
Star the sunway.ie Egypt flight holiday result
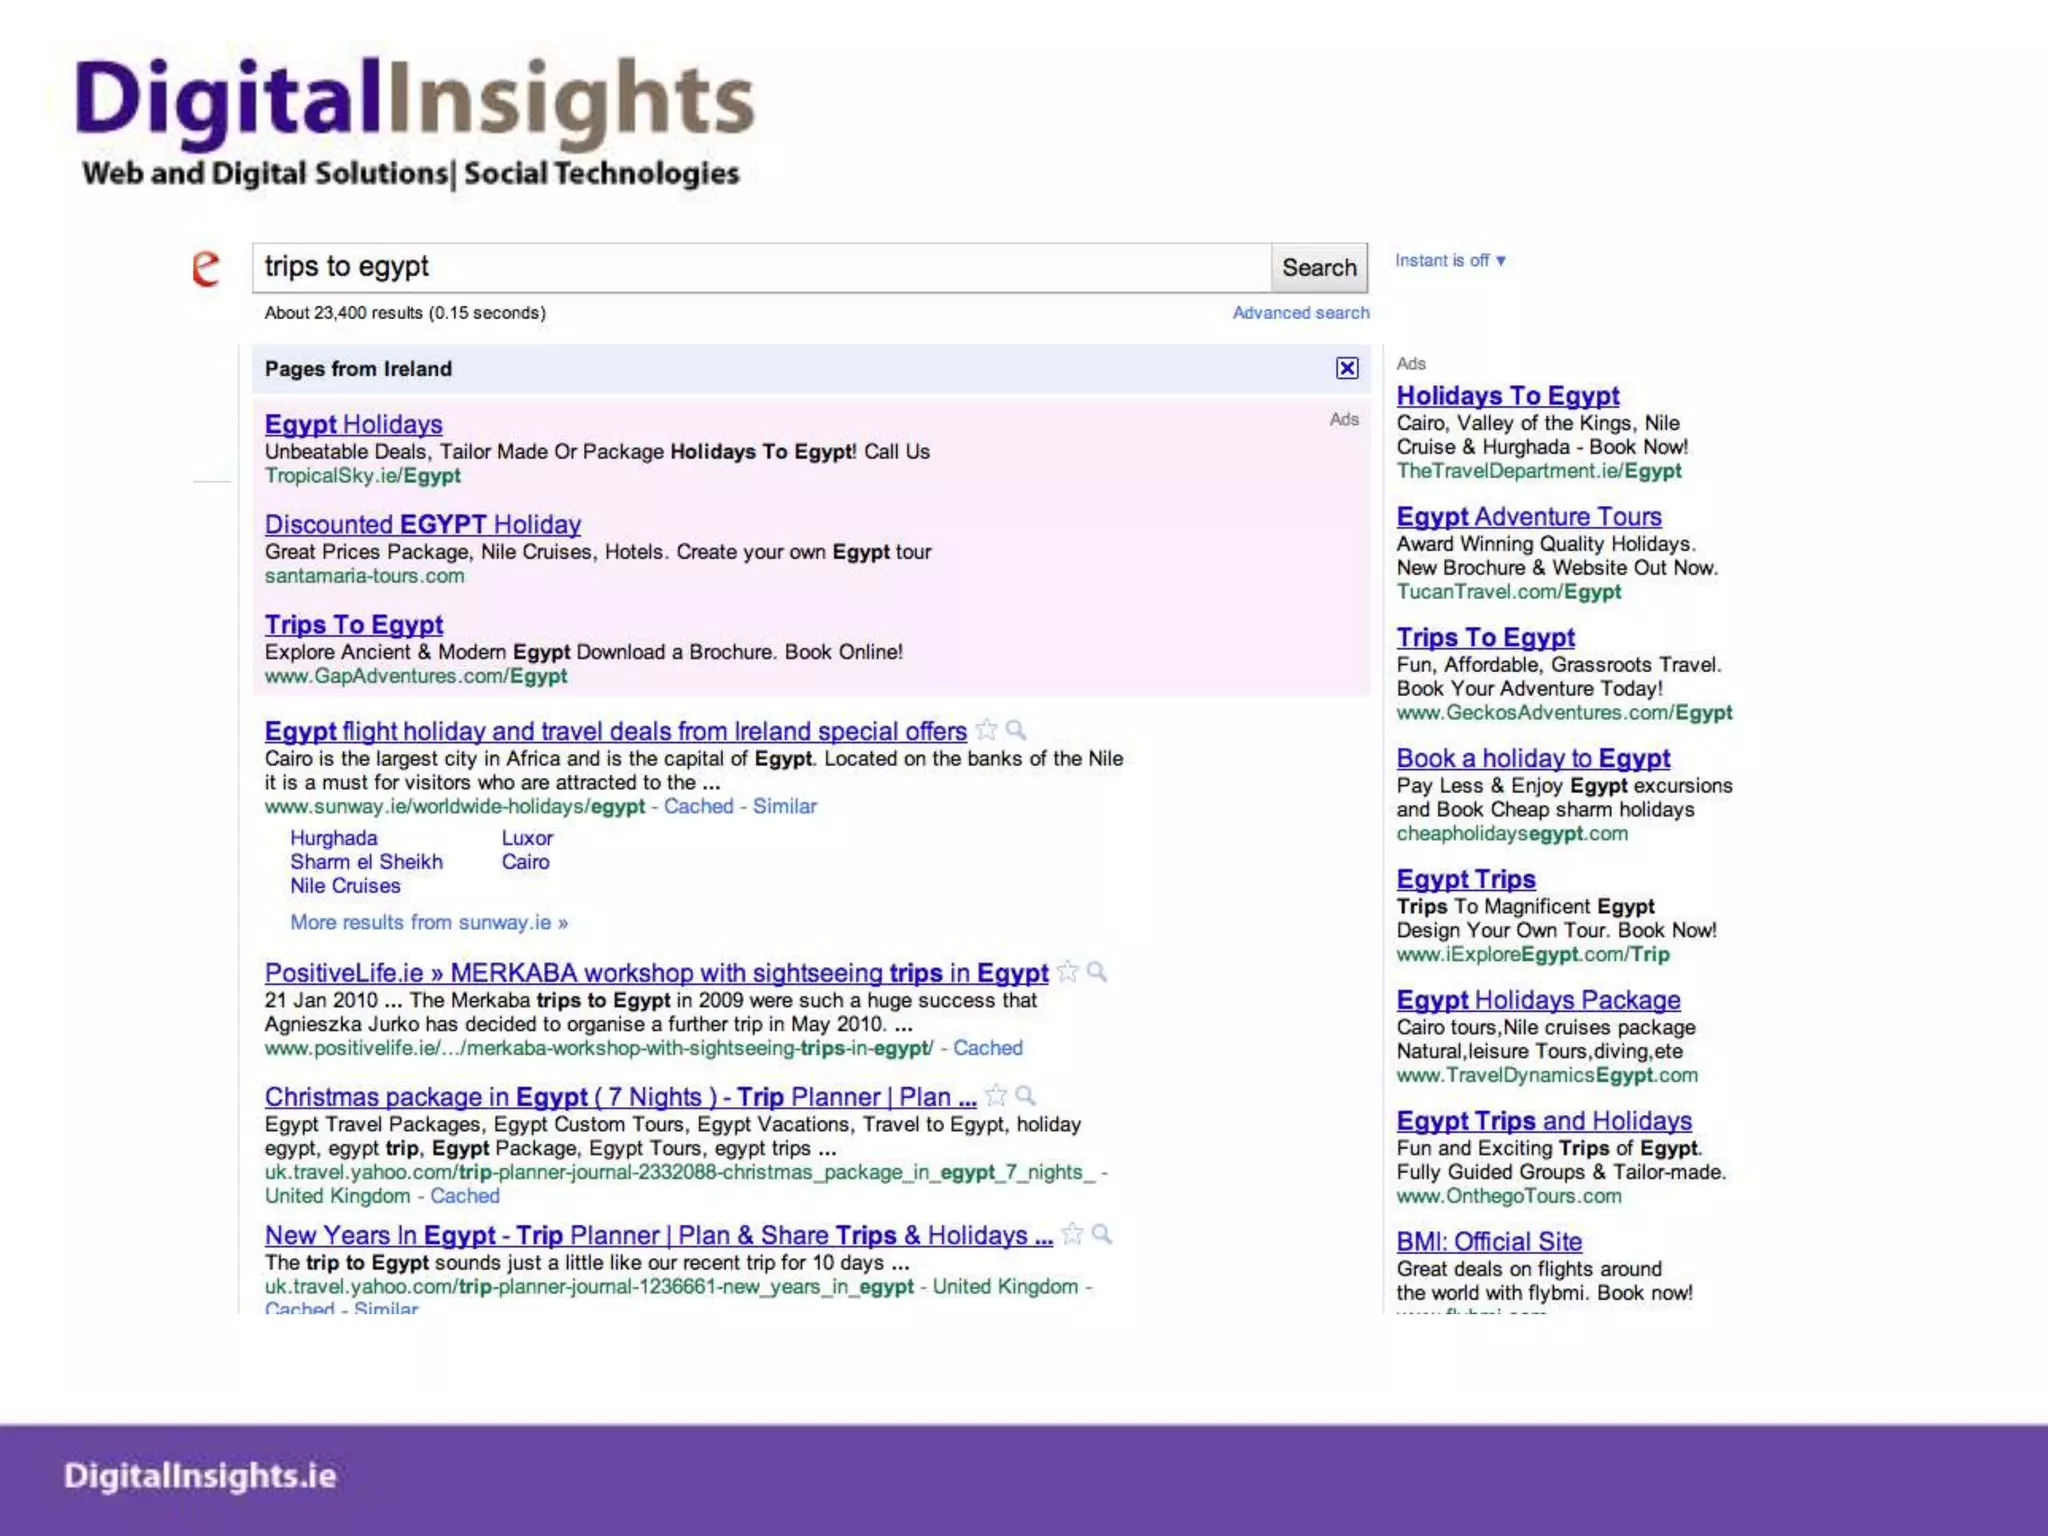pyautogui.click(x=986, y=730)
